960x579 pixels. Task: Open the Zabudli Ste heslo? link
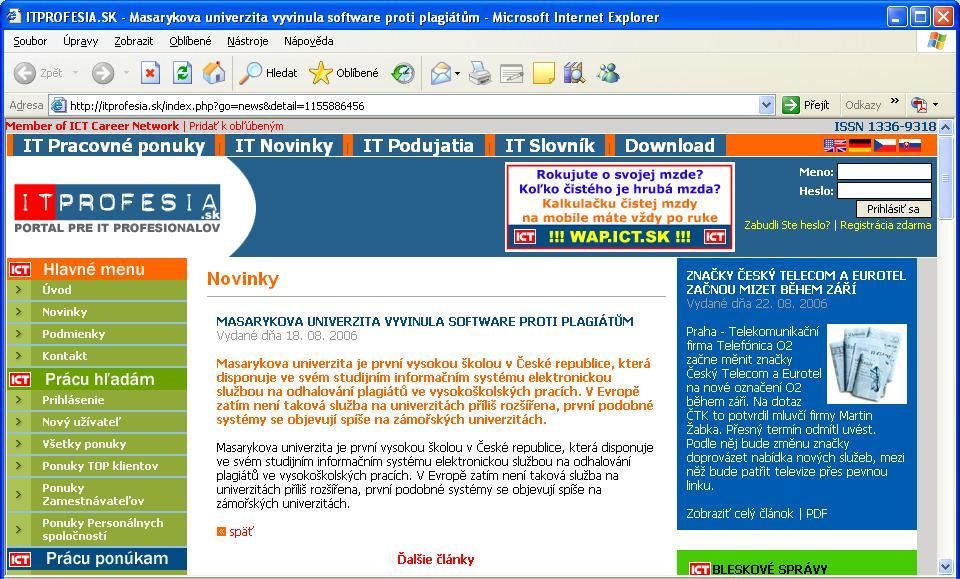coord(787,225)
